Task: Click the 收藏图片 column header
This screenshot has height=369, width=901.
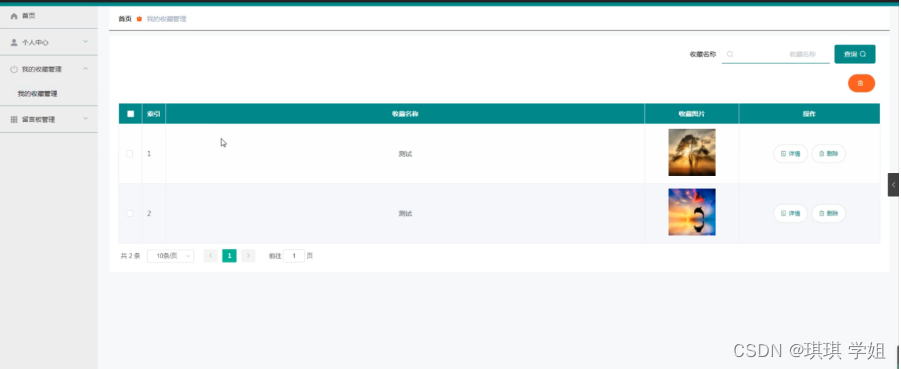Action: point(692,114)
